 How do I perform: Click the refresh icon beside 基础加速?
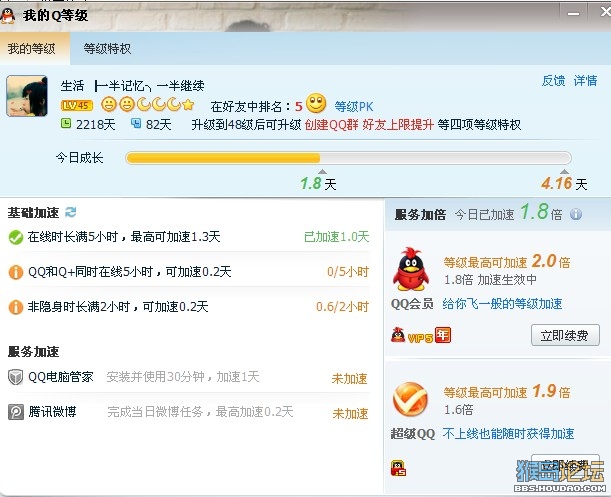(x=71, y=212)
